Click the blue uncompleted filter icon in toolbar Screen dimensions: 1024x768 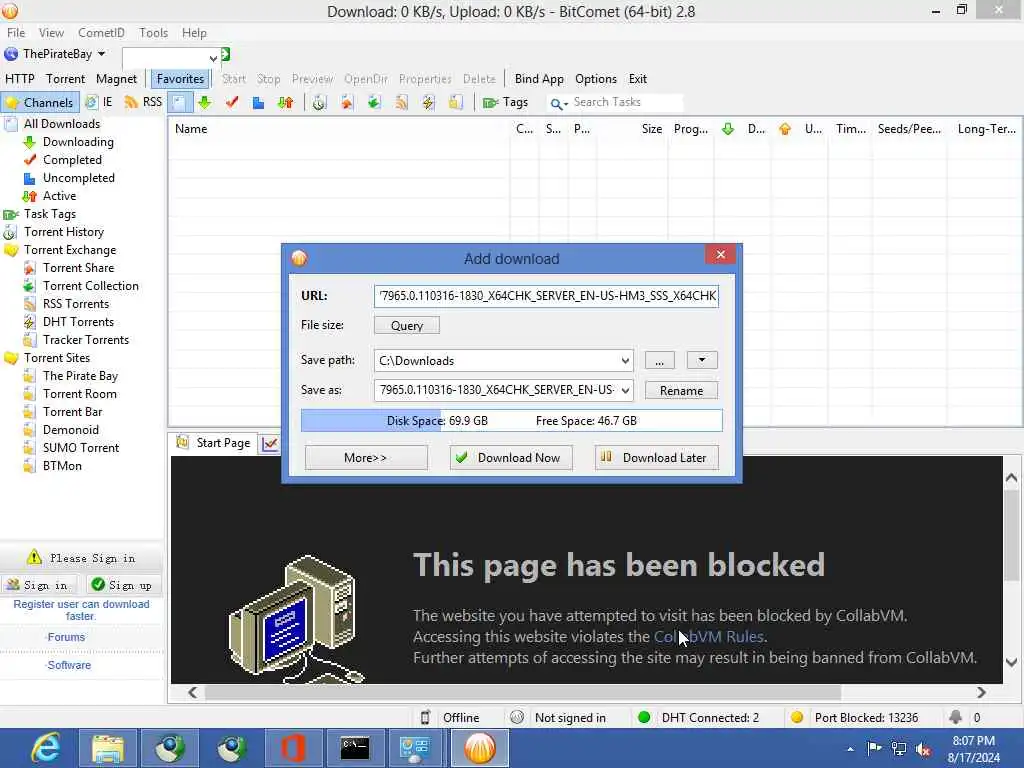[259, 103]
